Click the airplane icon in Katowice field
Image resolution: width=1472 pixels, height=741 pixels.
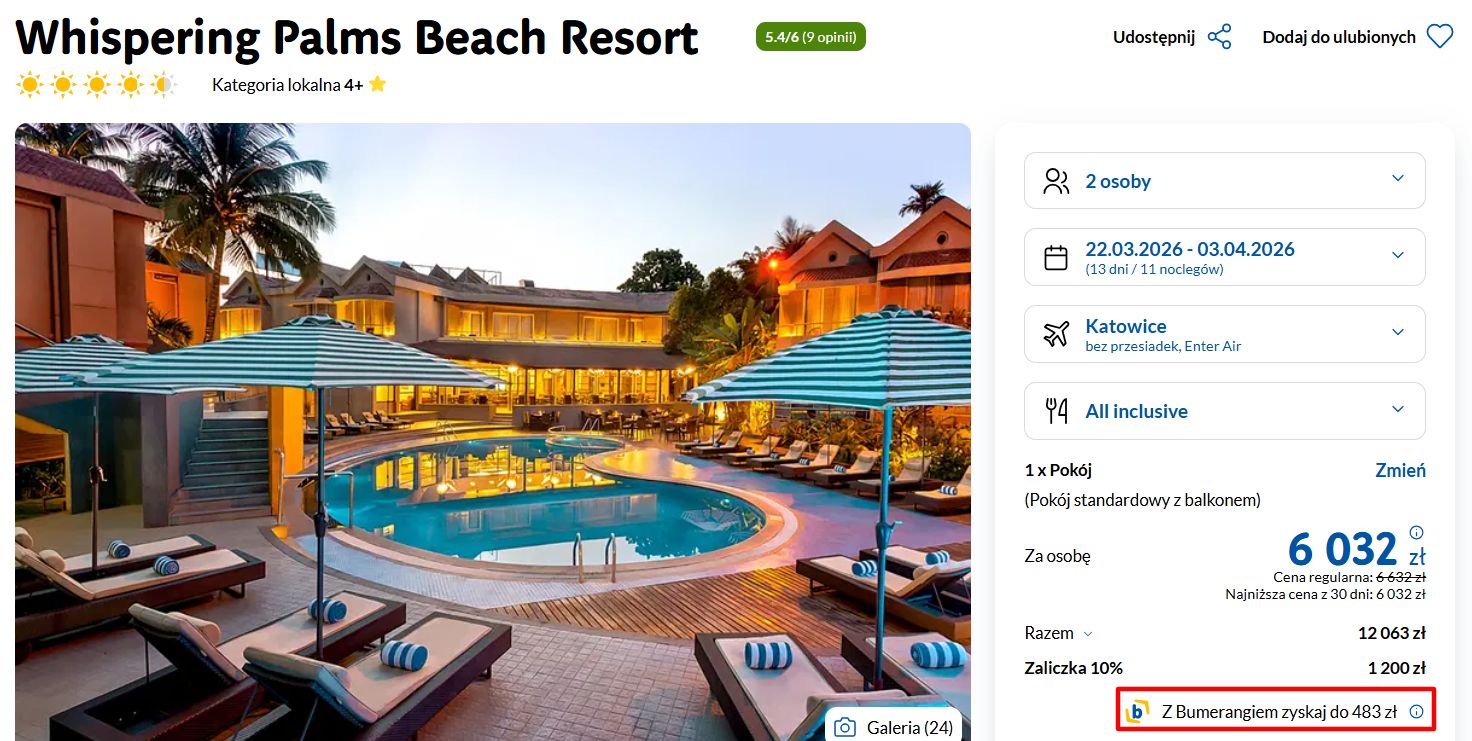[1056, 334]
